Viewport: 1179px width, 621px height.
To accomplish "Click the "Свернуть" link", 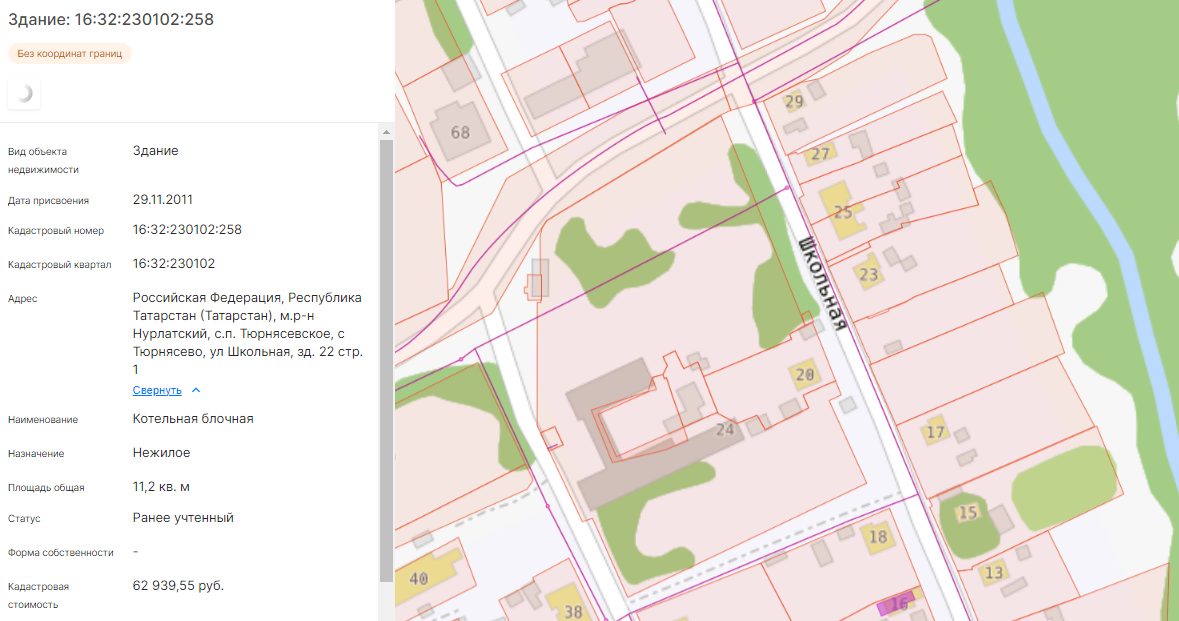I will point(157,390).
